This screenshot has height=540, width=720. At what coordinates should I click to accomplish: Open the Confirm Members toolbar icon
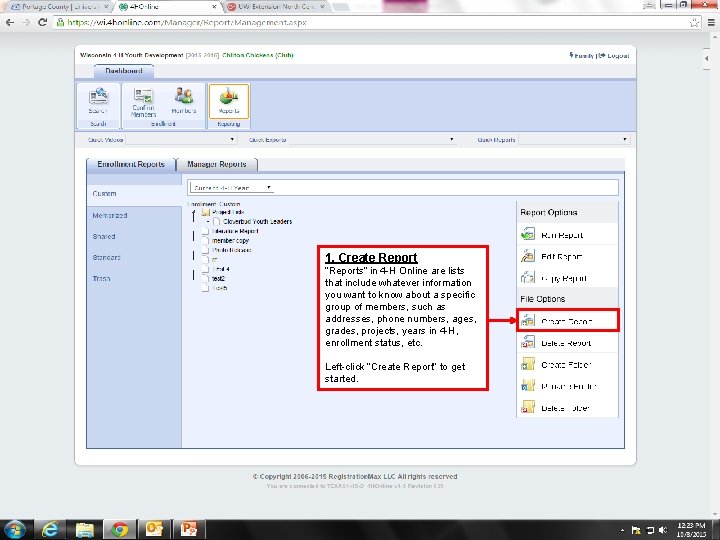point(143,101)
